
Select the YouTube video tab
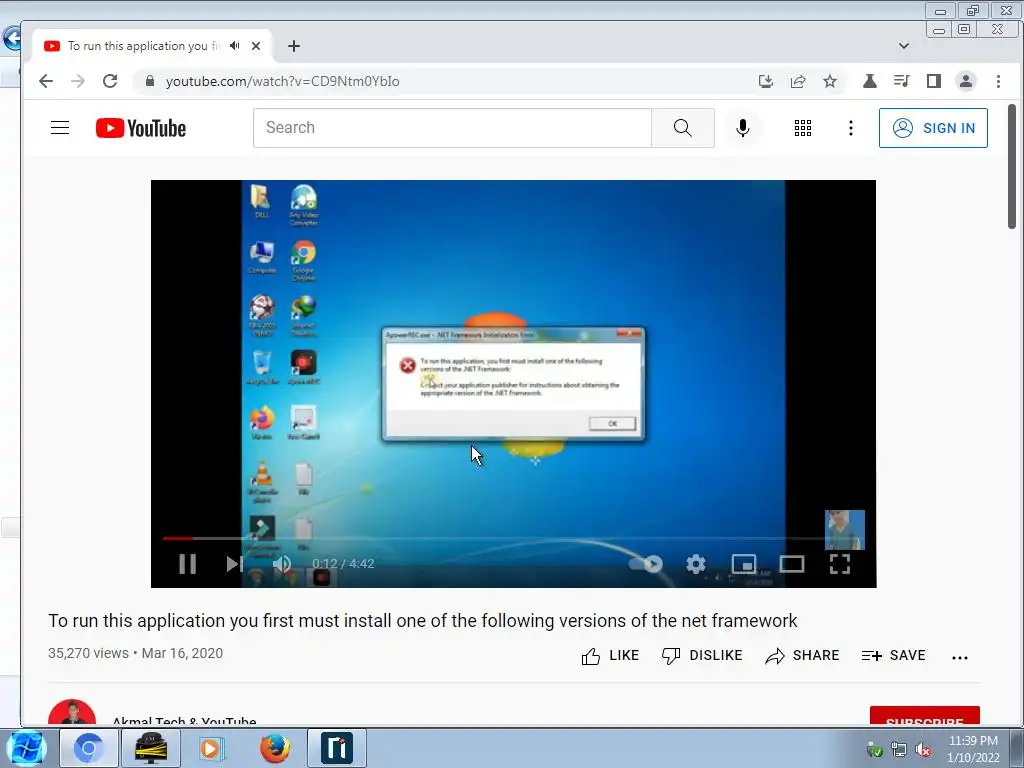[x=152, y=46]
